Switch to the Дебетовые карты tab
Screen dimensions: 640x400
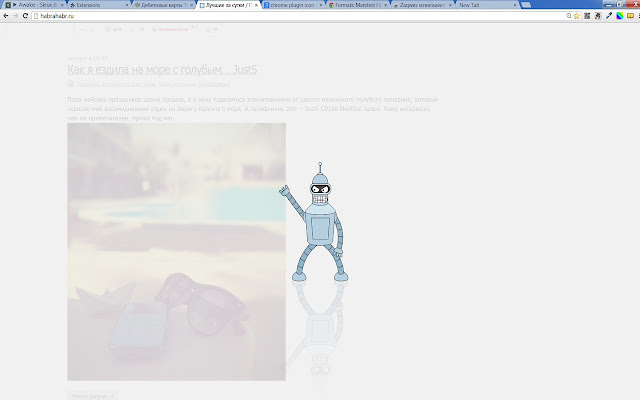(x=164, y=5)
